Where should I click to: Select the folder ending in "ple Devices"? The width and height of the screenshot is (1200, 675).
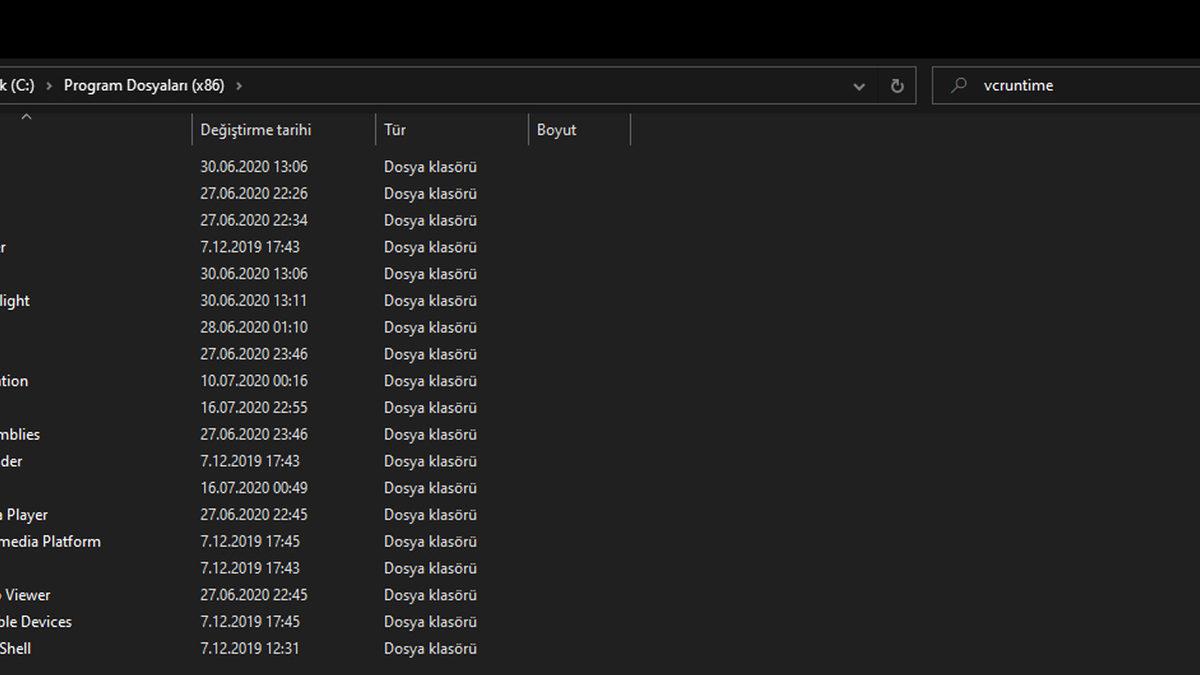click(x=36, y=622)
